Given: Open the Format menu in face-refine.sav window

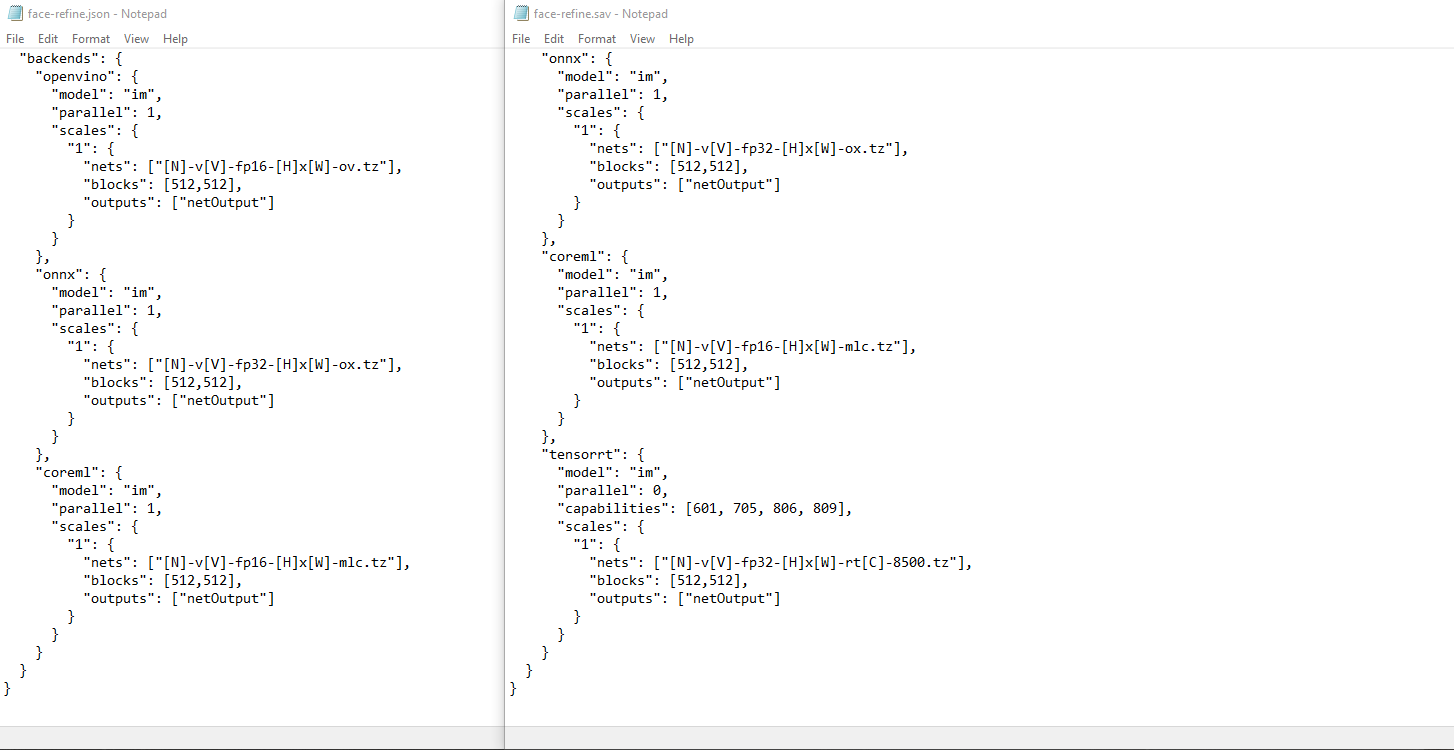Looking at the screenshot, I should [x=597, y=39].
